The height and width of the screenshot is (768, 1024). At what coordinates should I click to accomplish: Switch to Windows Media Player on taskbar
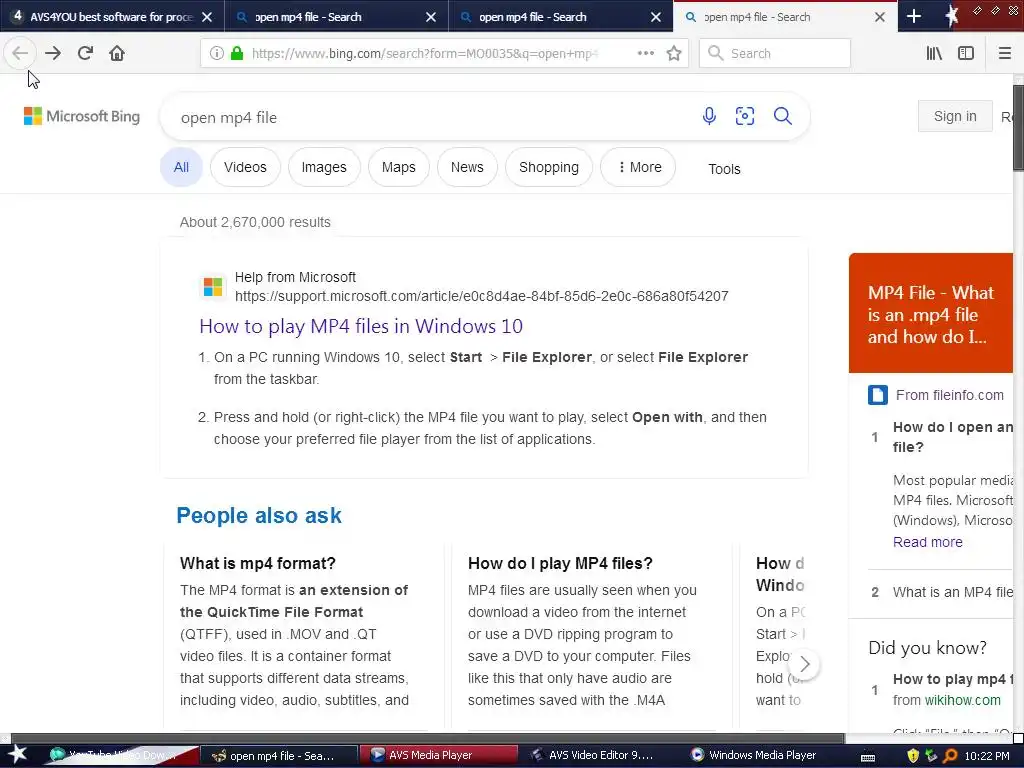click(x=759, y=756)
